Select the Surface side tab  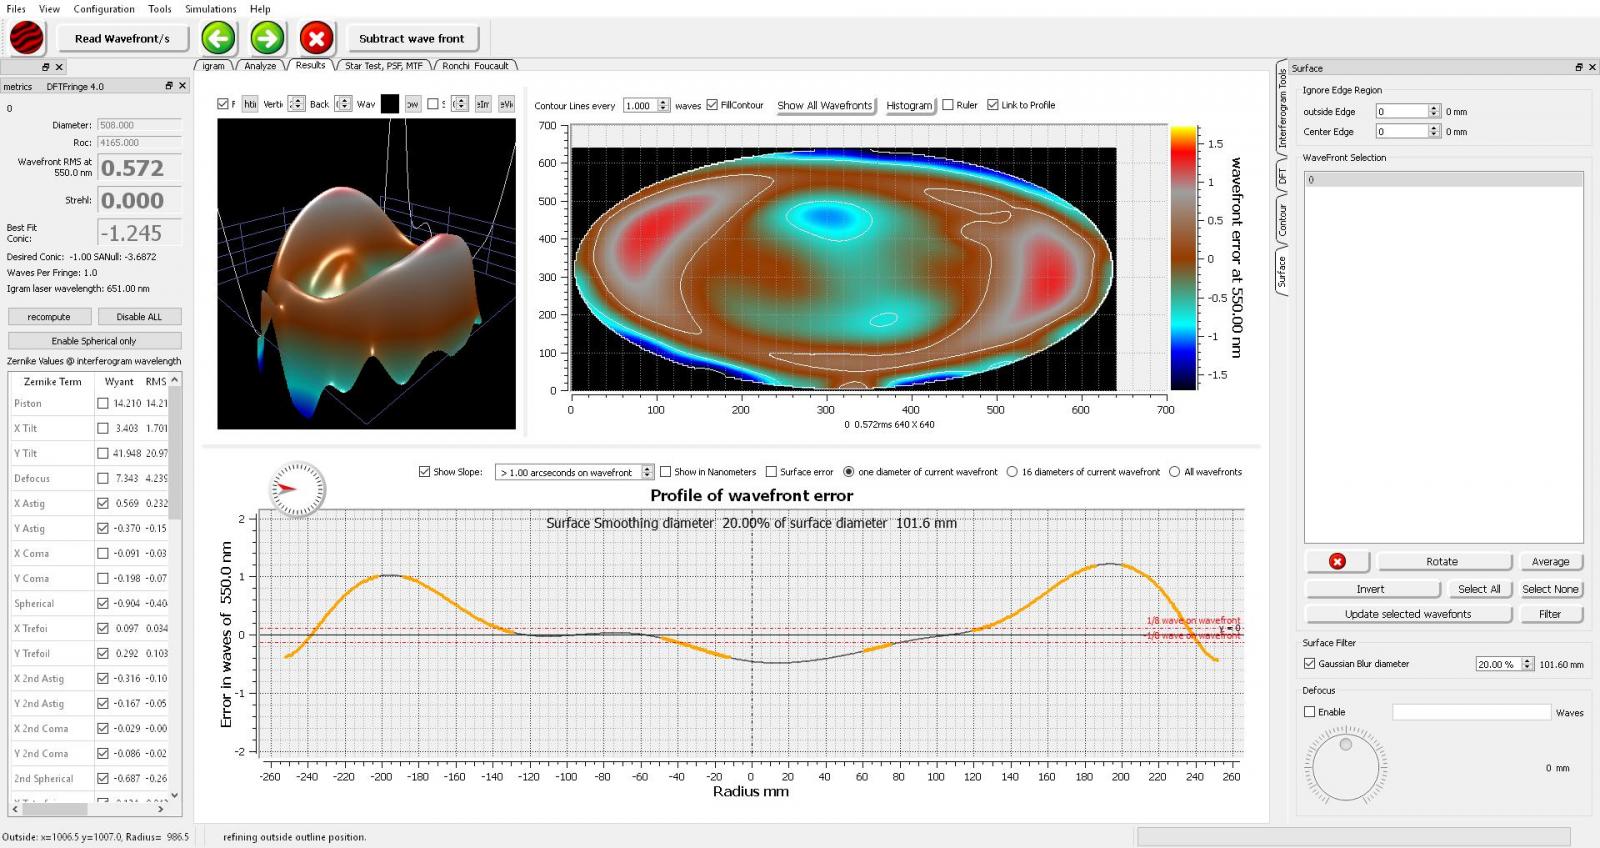[x=1283, y=271]
